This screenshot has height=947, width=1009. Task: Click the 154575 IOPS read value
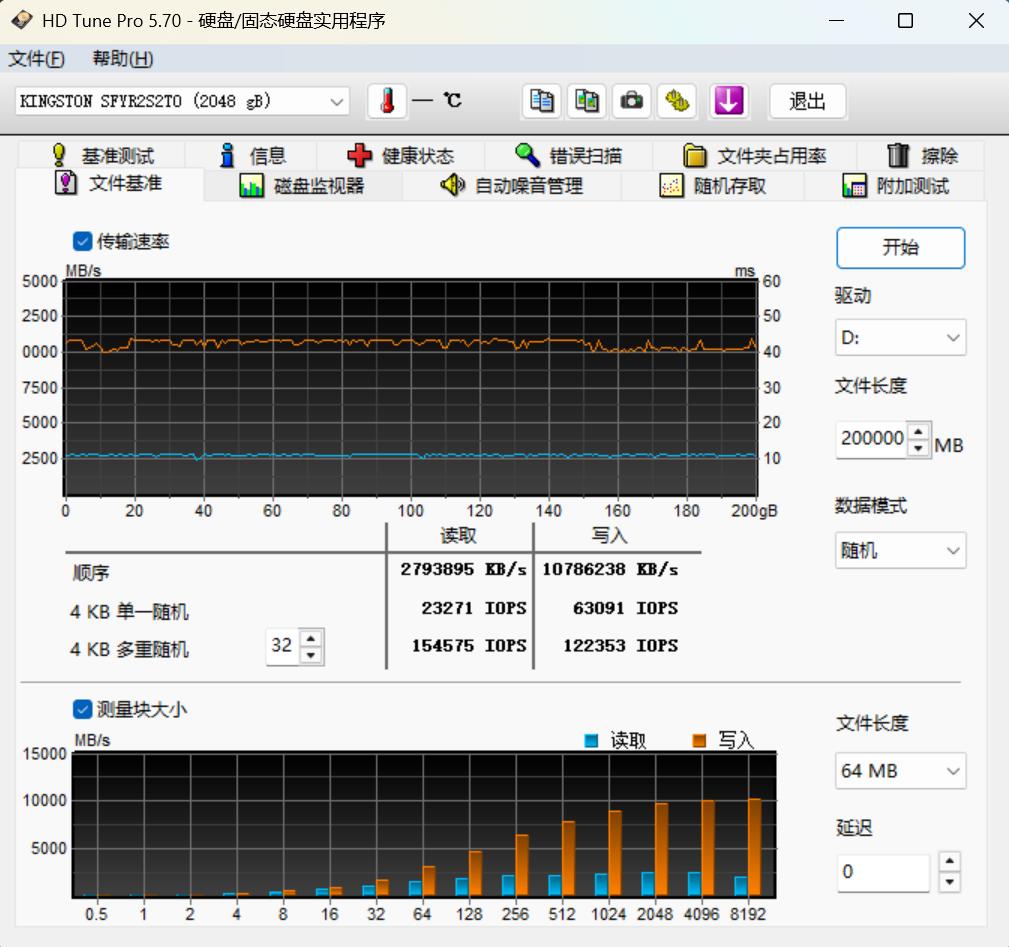point(469,645)
